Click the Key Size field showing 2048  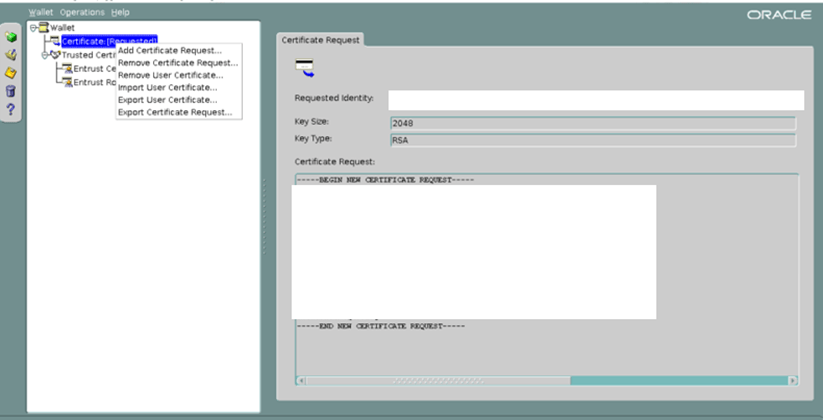(592, 124)
